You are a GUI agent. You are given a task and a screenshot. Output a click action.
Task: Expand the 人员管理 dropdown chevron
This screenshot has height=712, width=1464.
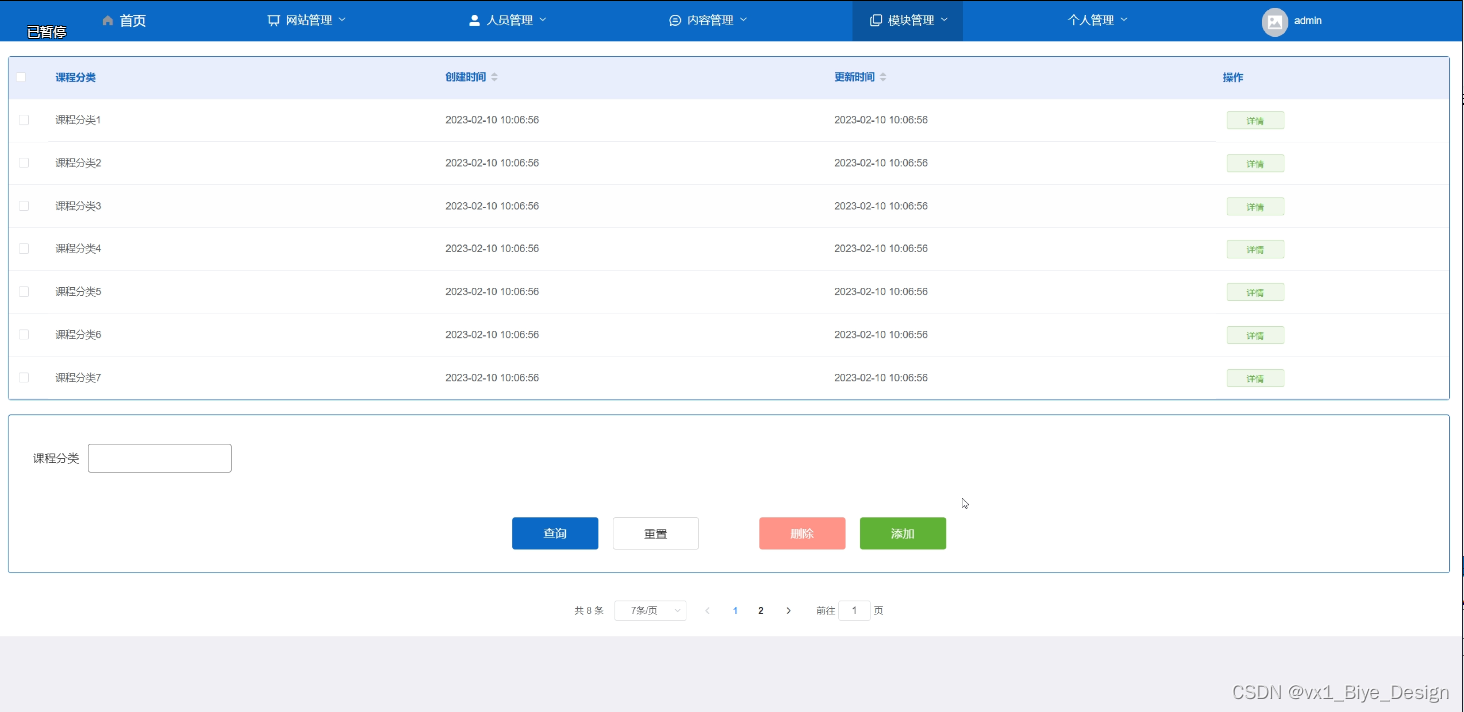[543, 20]
